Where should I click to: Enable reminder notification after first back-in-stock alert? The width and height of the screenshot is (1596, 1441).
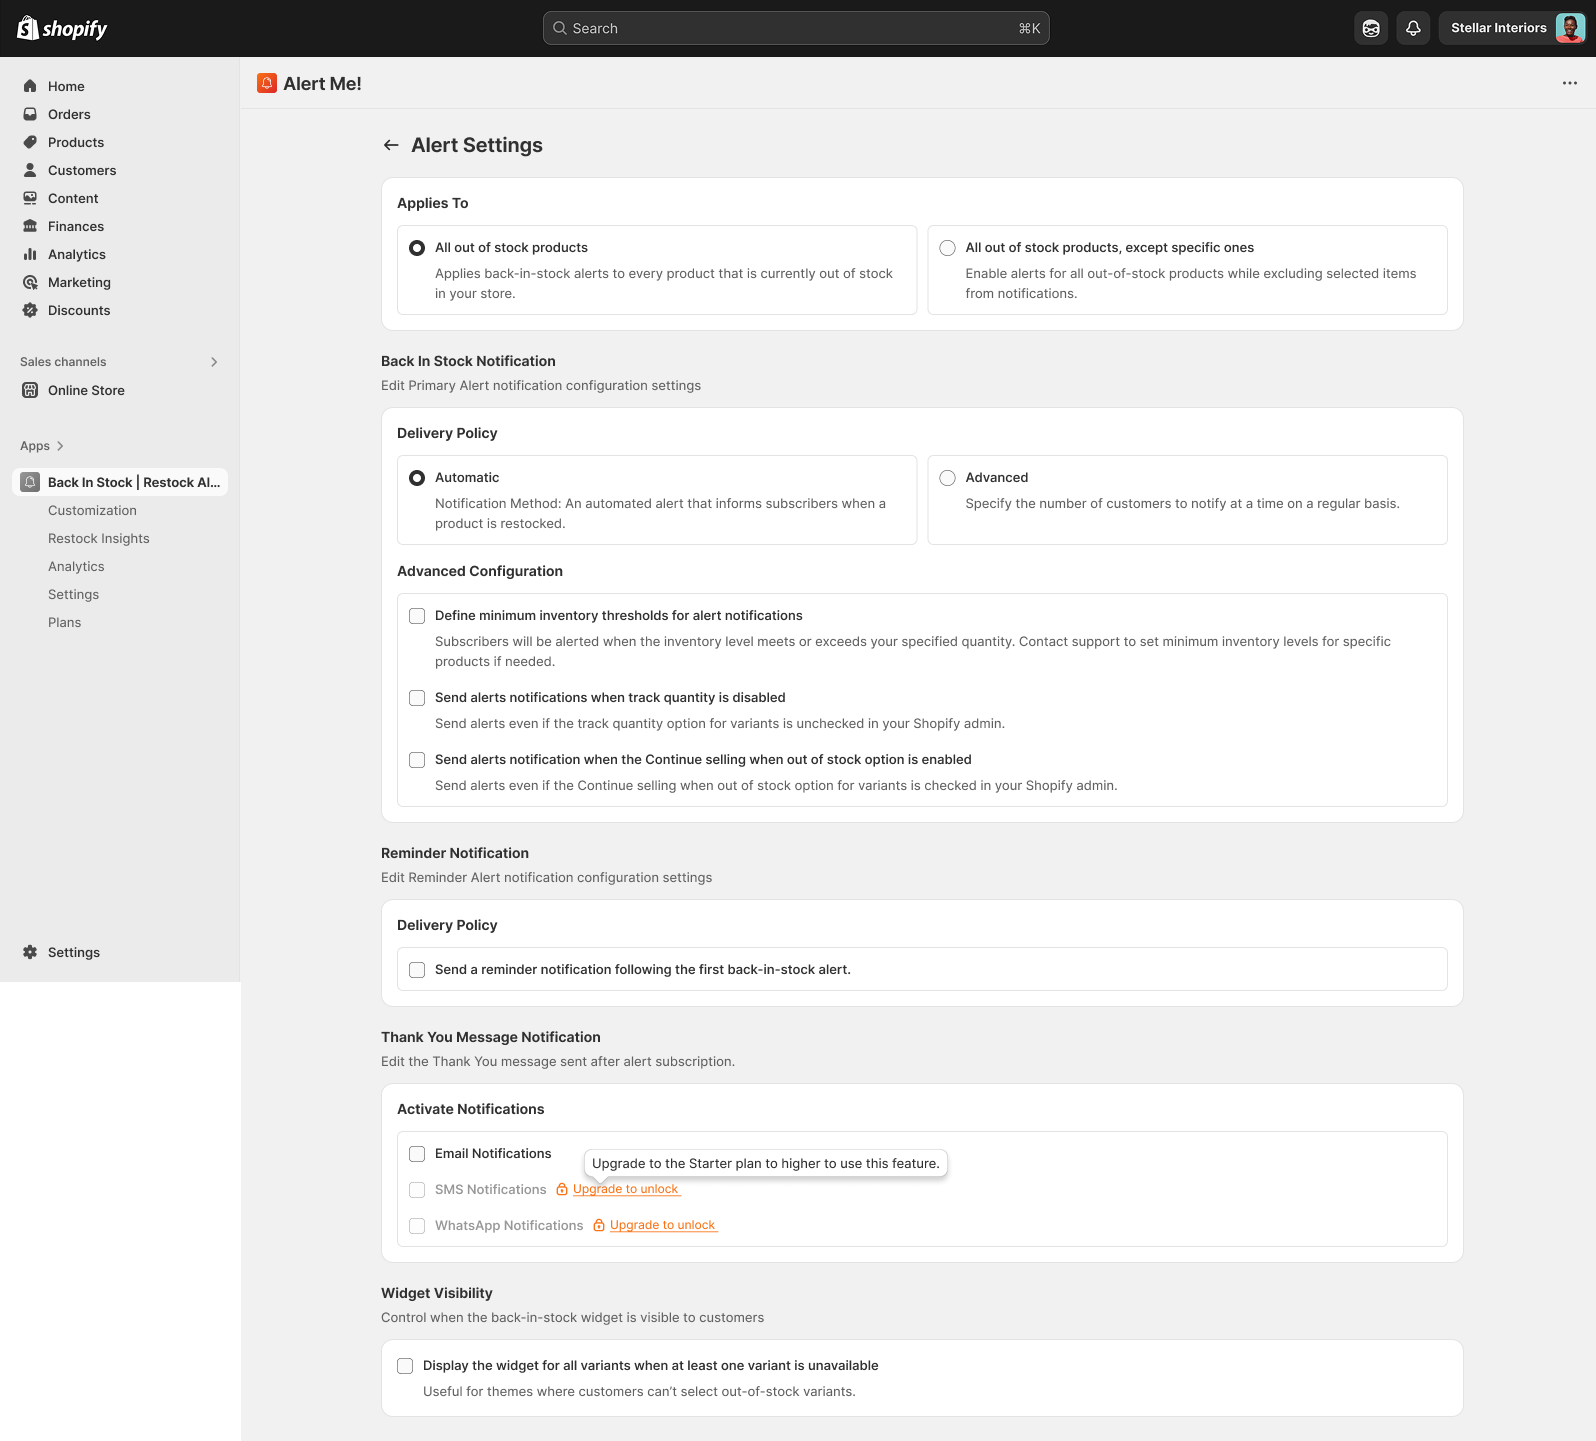(417, 970)
